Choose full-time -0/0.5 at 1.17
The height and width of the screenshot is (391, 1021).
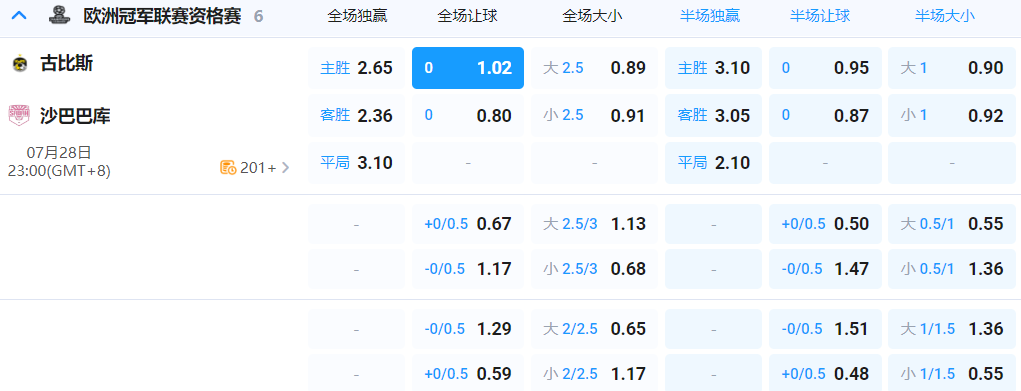click(468, 268)
